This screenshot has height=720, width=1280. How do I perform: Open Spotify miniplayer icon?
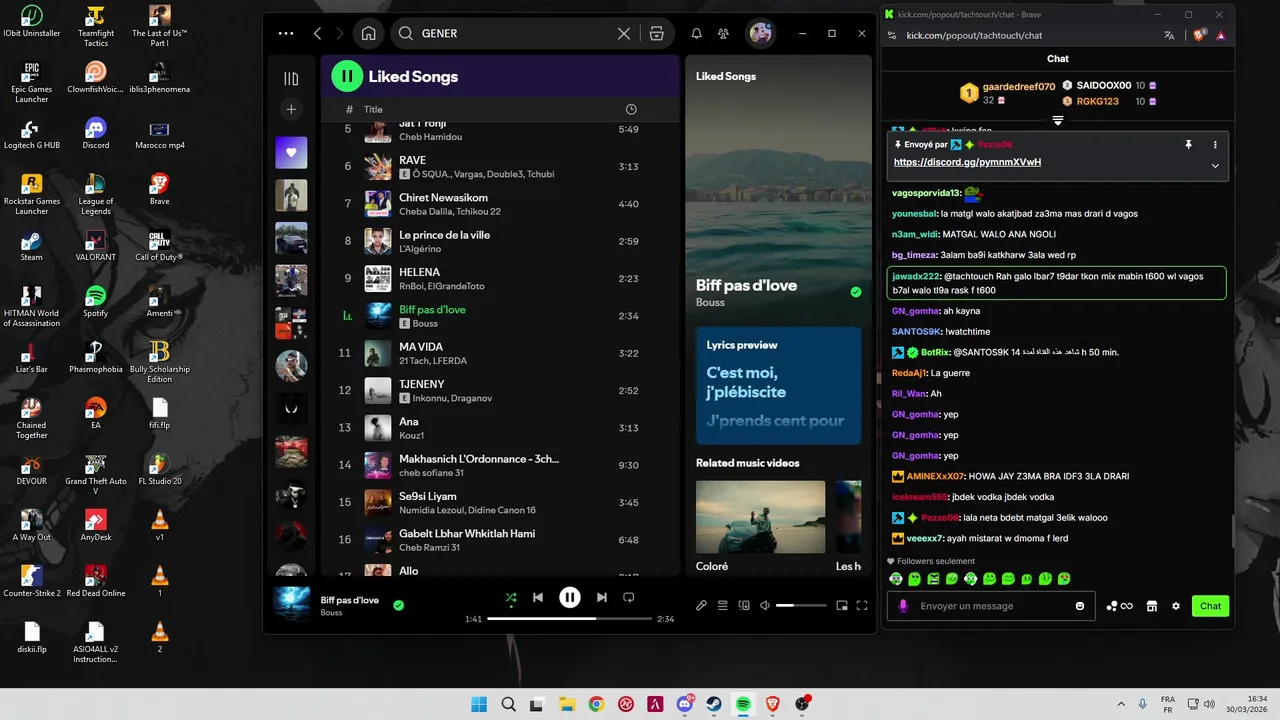[842, 605]
